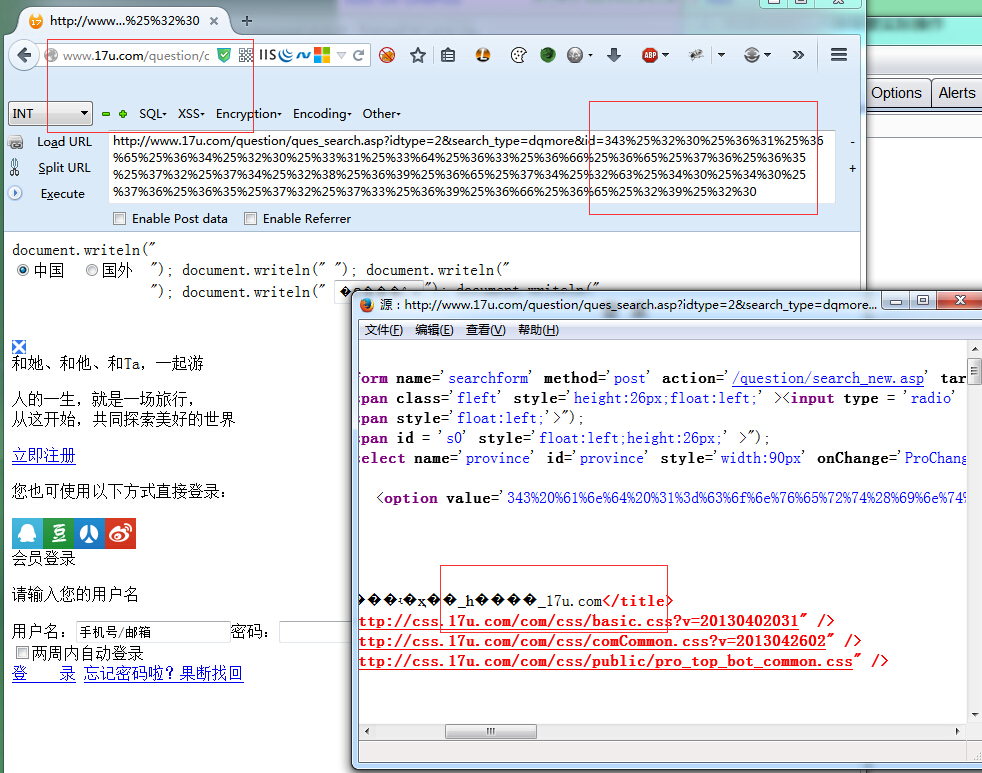Click the Split URL button
This screenshot has width=982, height=773.
tap(64, 168)
